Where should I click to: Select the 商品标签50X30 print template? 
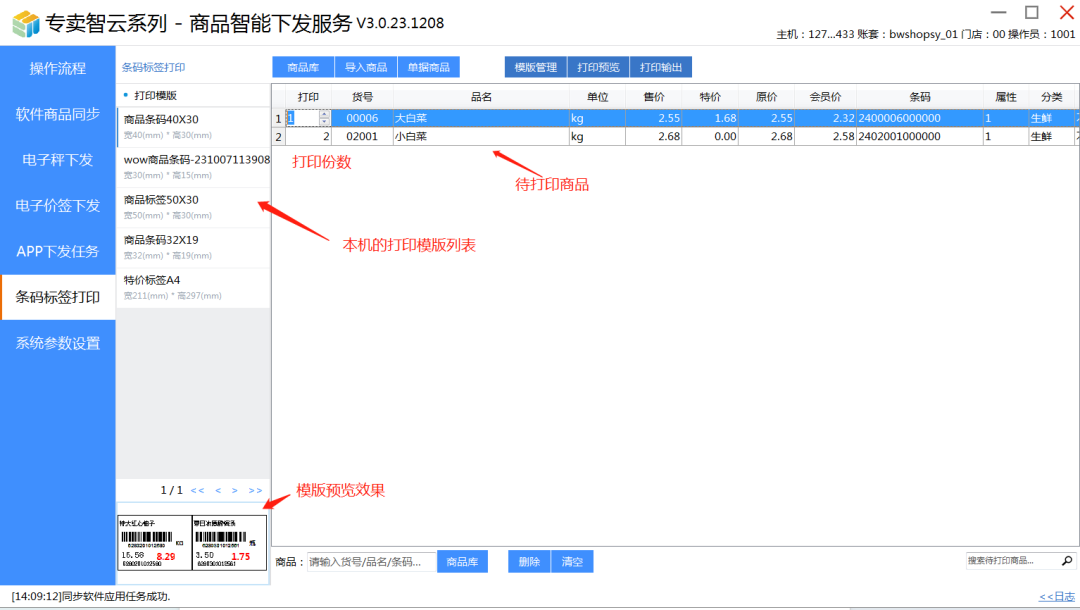pos(192,207)
